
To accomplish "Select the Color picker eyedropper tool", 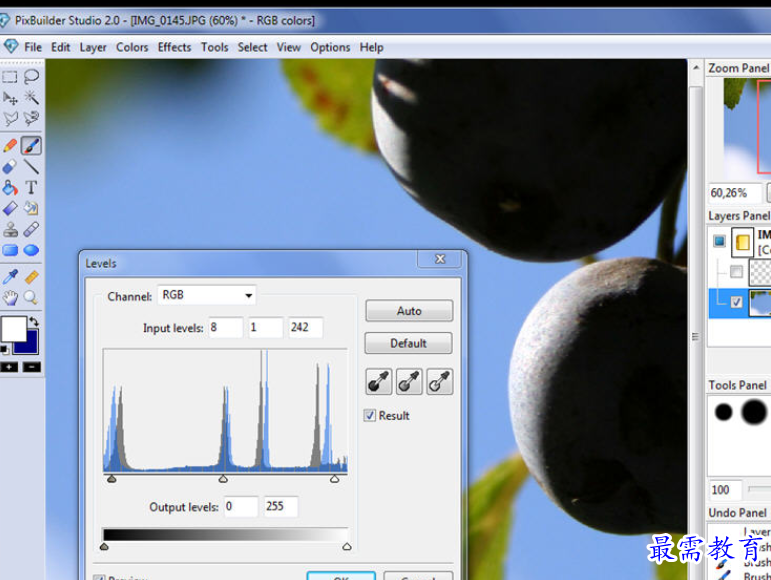I will pyautogui.click(x=10, y=277).
